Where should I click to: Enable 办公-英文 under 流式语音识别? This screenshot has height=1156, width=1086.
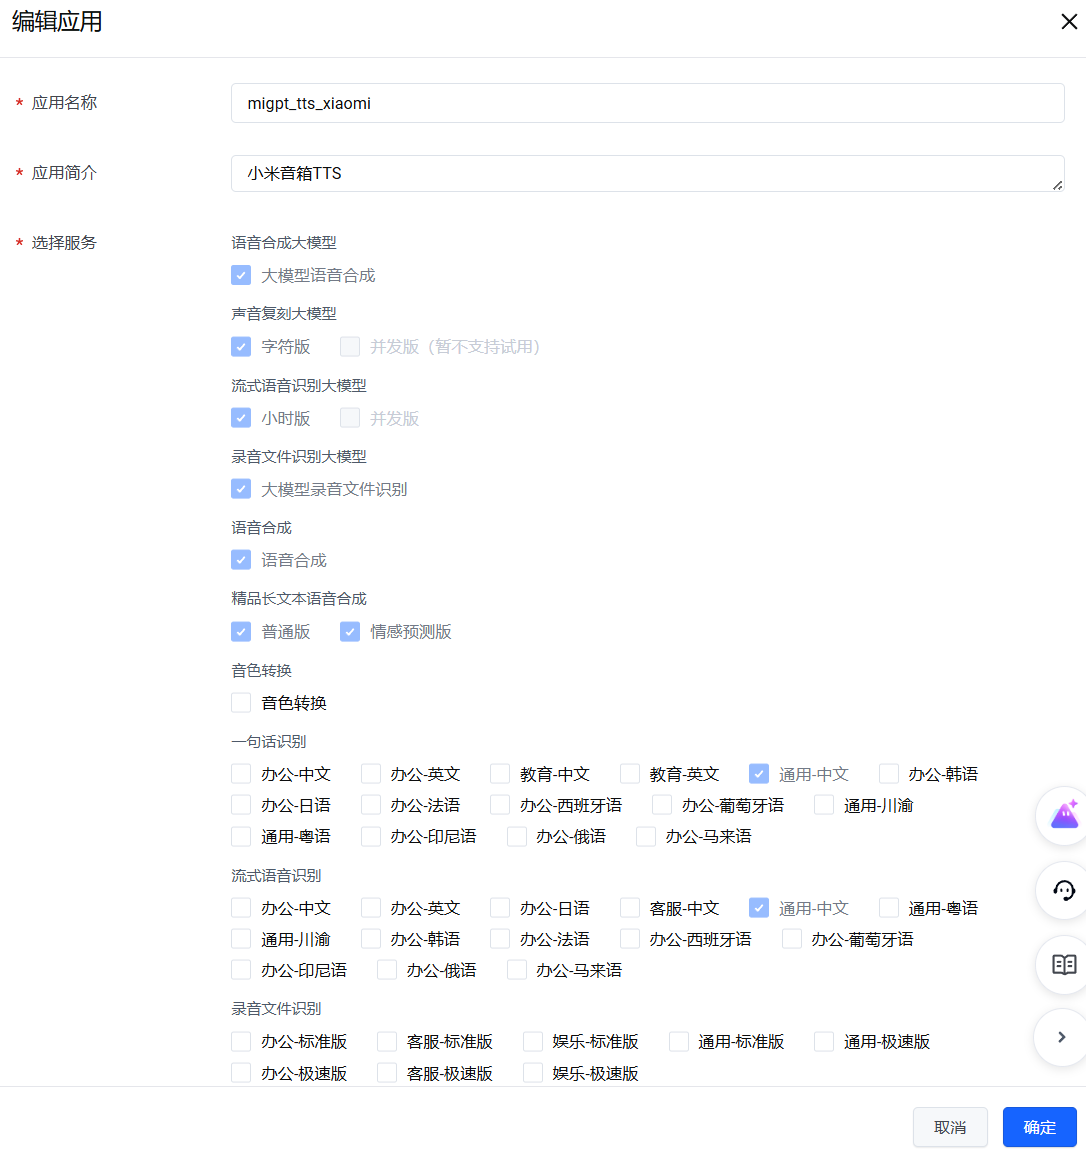[x=371, y=908]
